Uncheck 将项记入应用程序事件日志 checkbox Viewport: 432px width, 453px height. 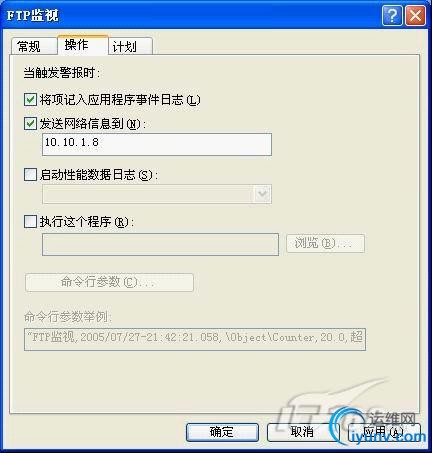pos(30,100)
